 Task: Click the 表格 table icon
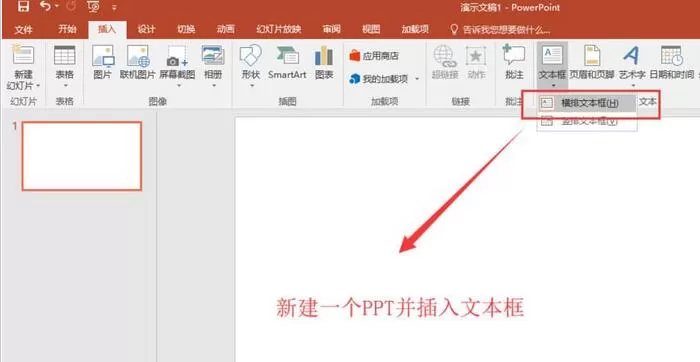pos(65,55)
